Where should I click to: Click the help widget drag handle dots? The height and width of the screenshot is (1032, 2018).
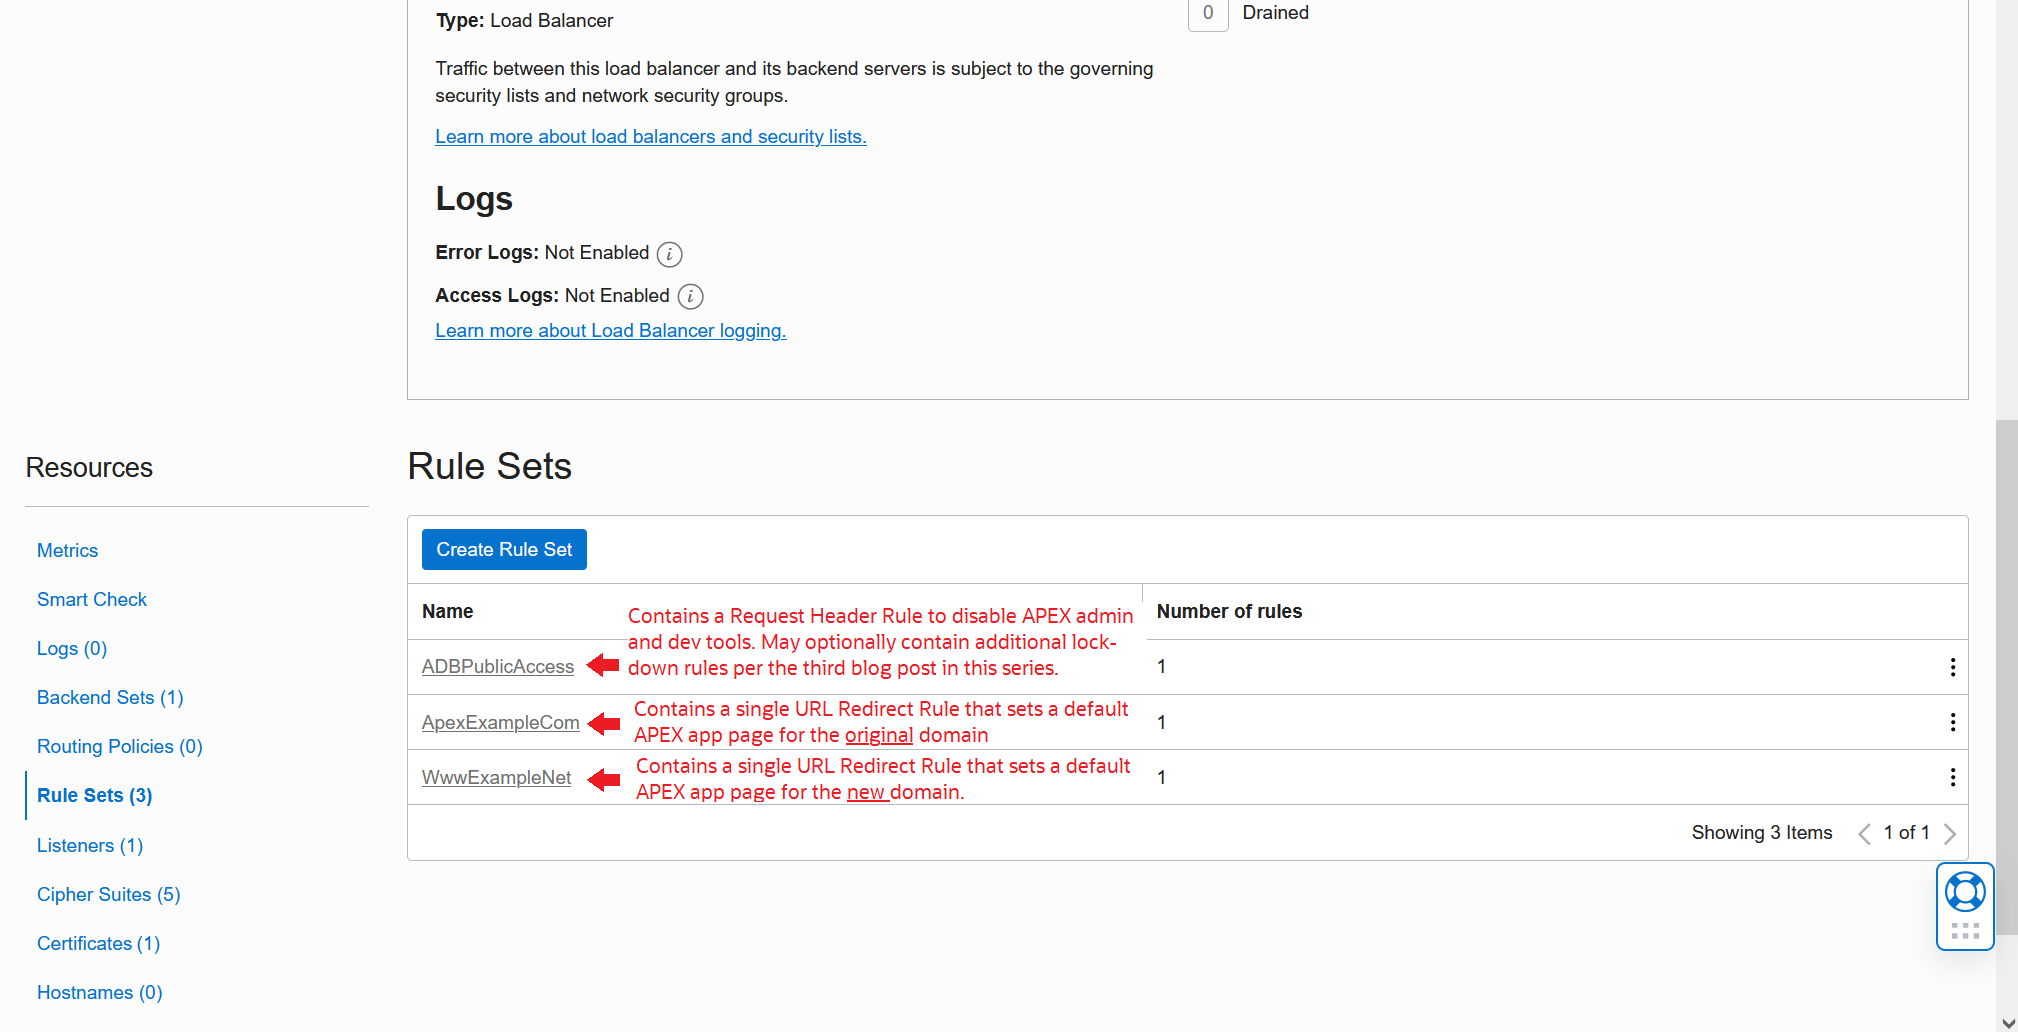pyautogui.click(x=1964, y=931)
